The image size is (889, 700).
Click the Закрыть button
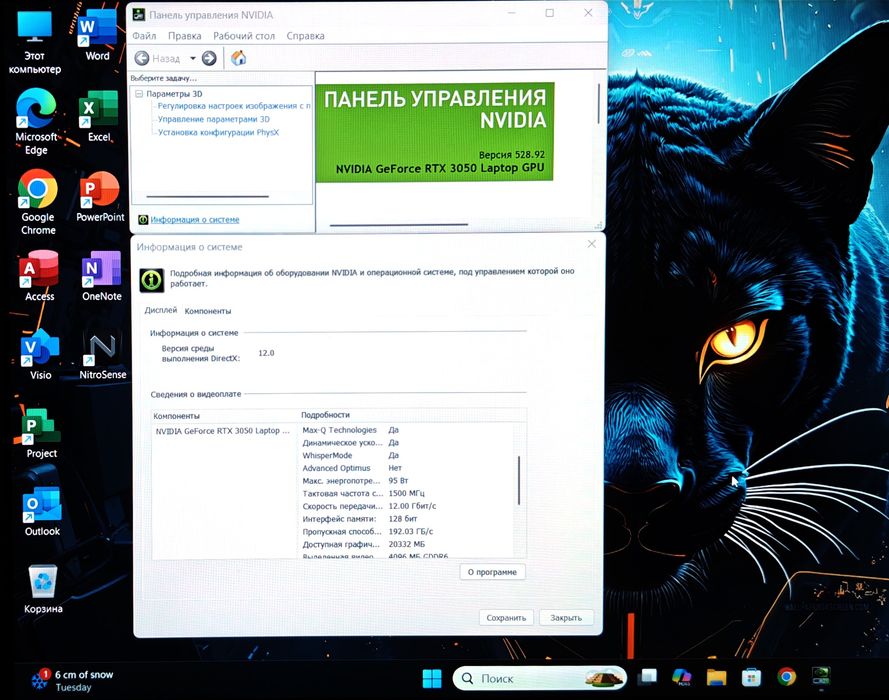(566, 618)
